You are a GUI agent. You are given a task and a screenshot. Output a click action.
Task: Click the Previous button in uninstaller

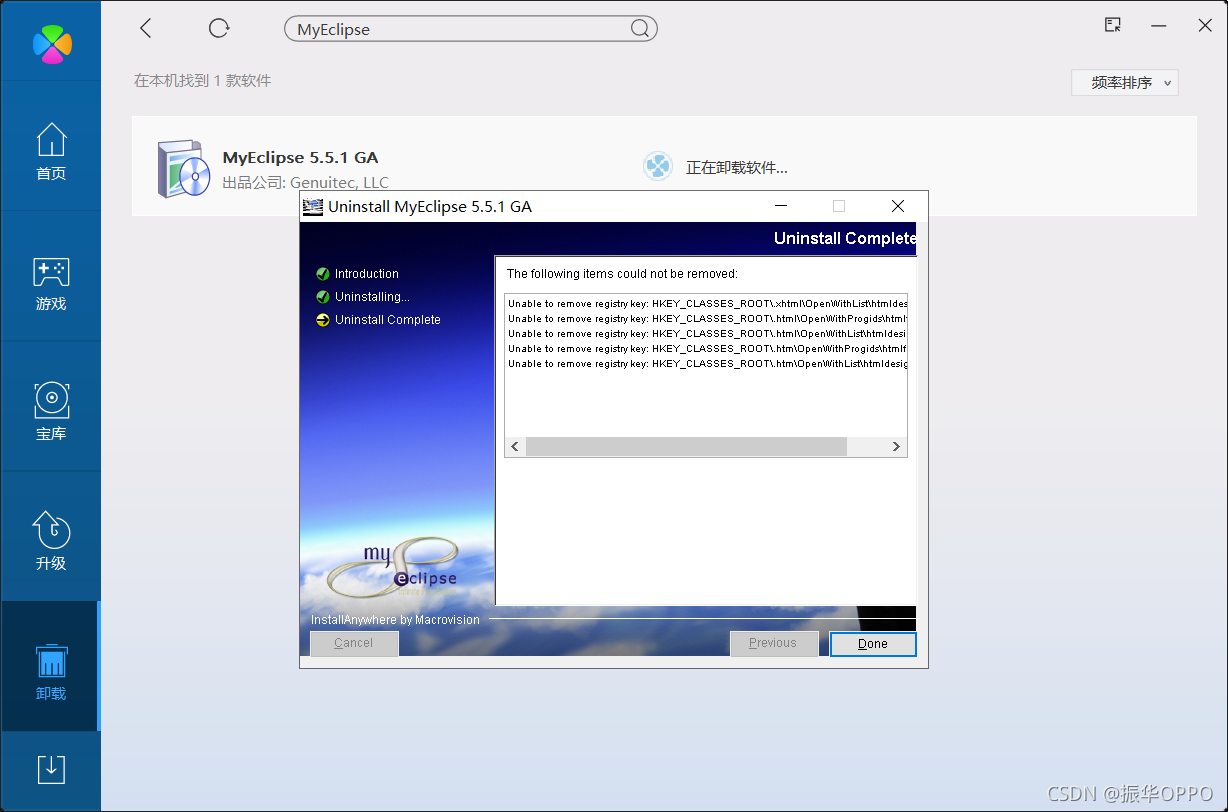774,643
